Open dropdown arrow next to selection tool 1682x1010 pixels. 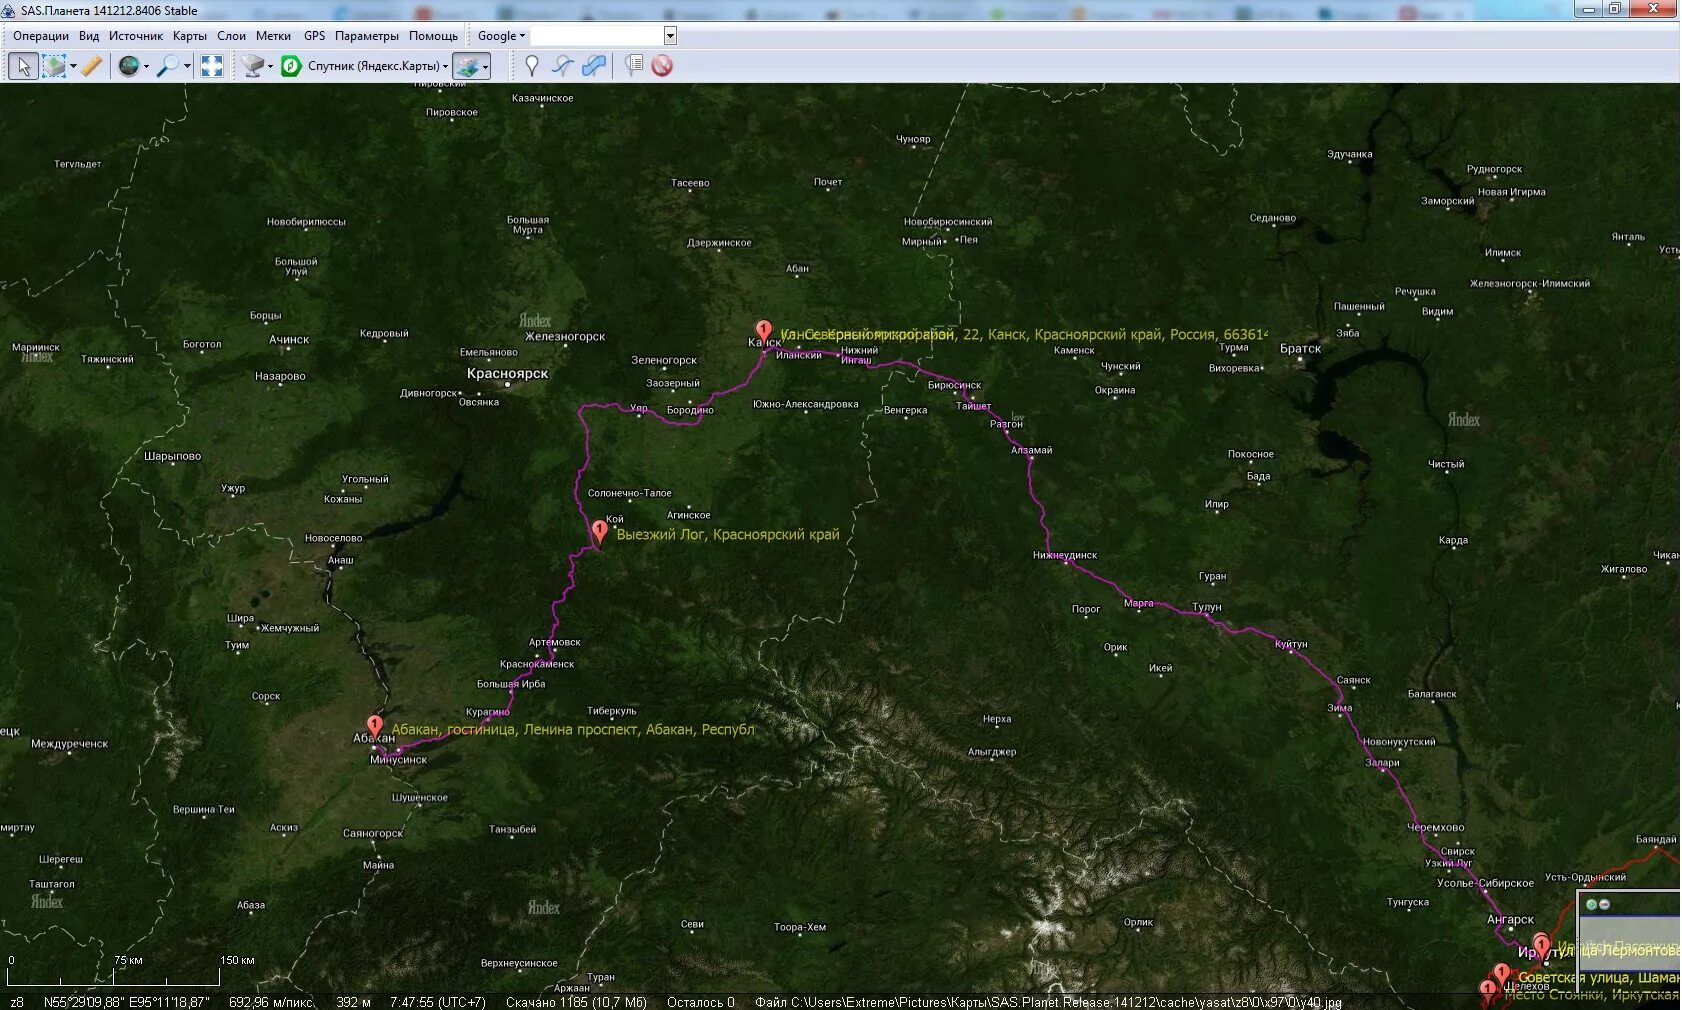(73, 66)
